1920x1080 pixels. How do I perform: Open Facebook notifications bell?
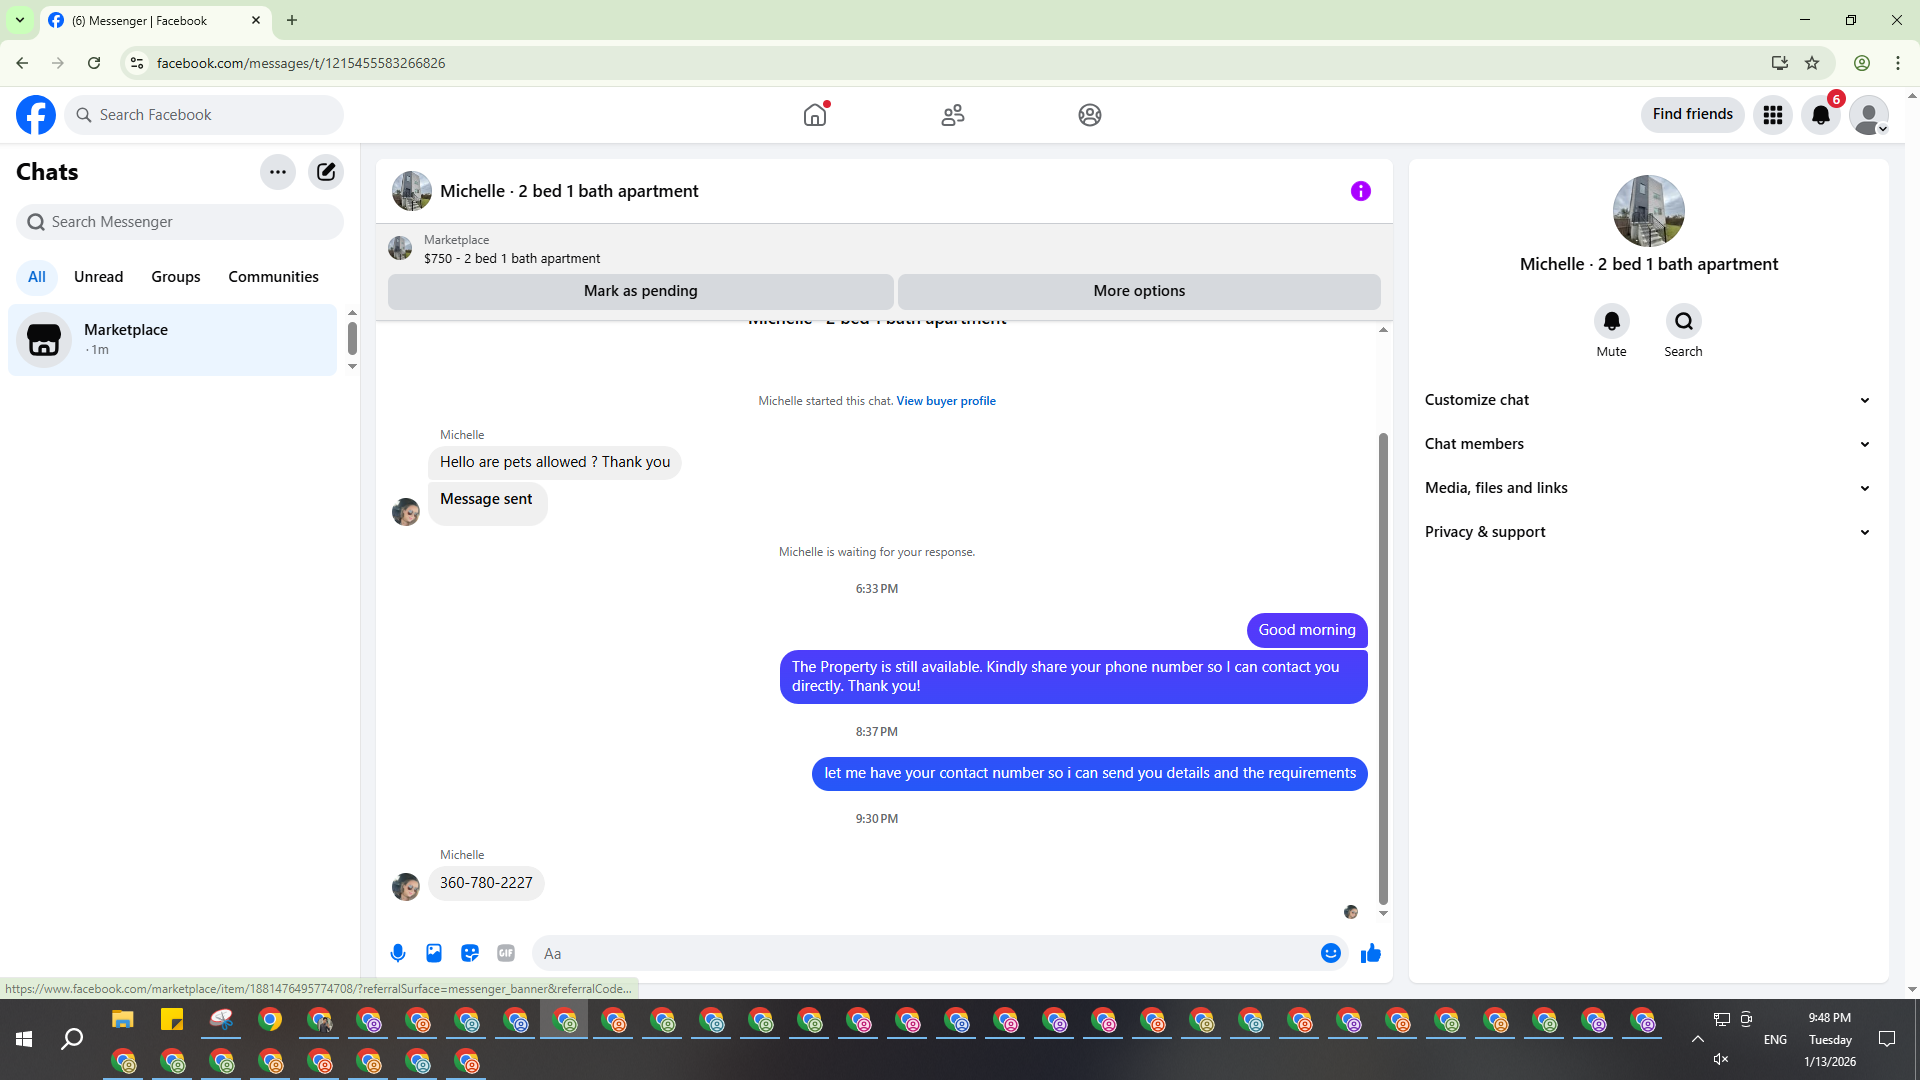tap(1821, 115)
